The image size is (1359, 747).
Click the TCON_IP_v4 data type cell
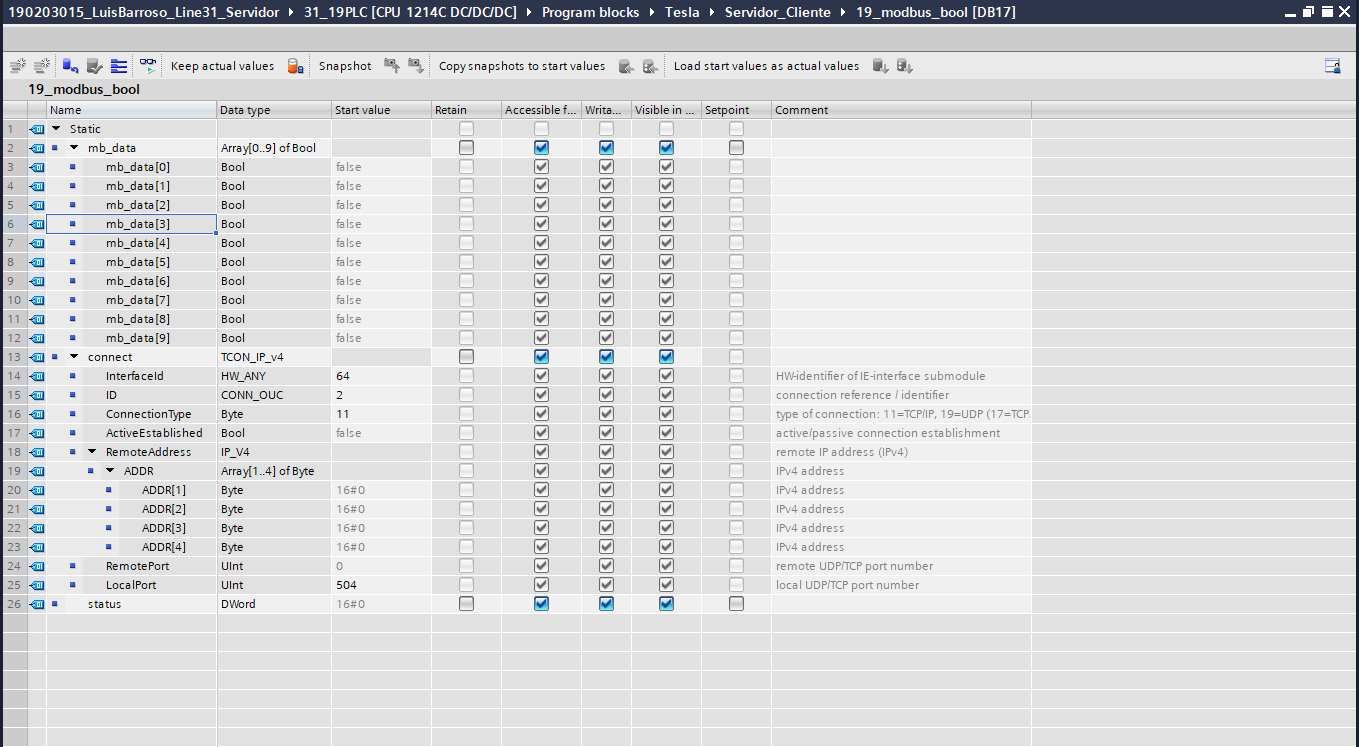(x=275, y=357)
